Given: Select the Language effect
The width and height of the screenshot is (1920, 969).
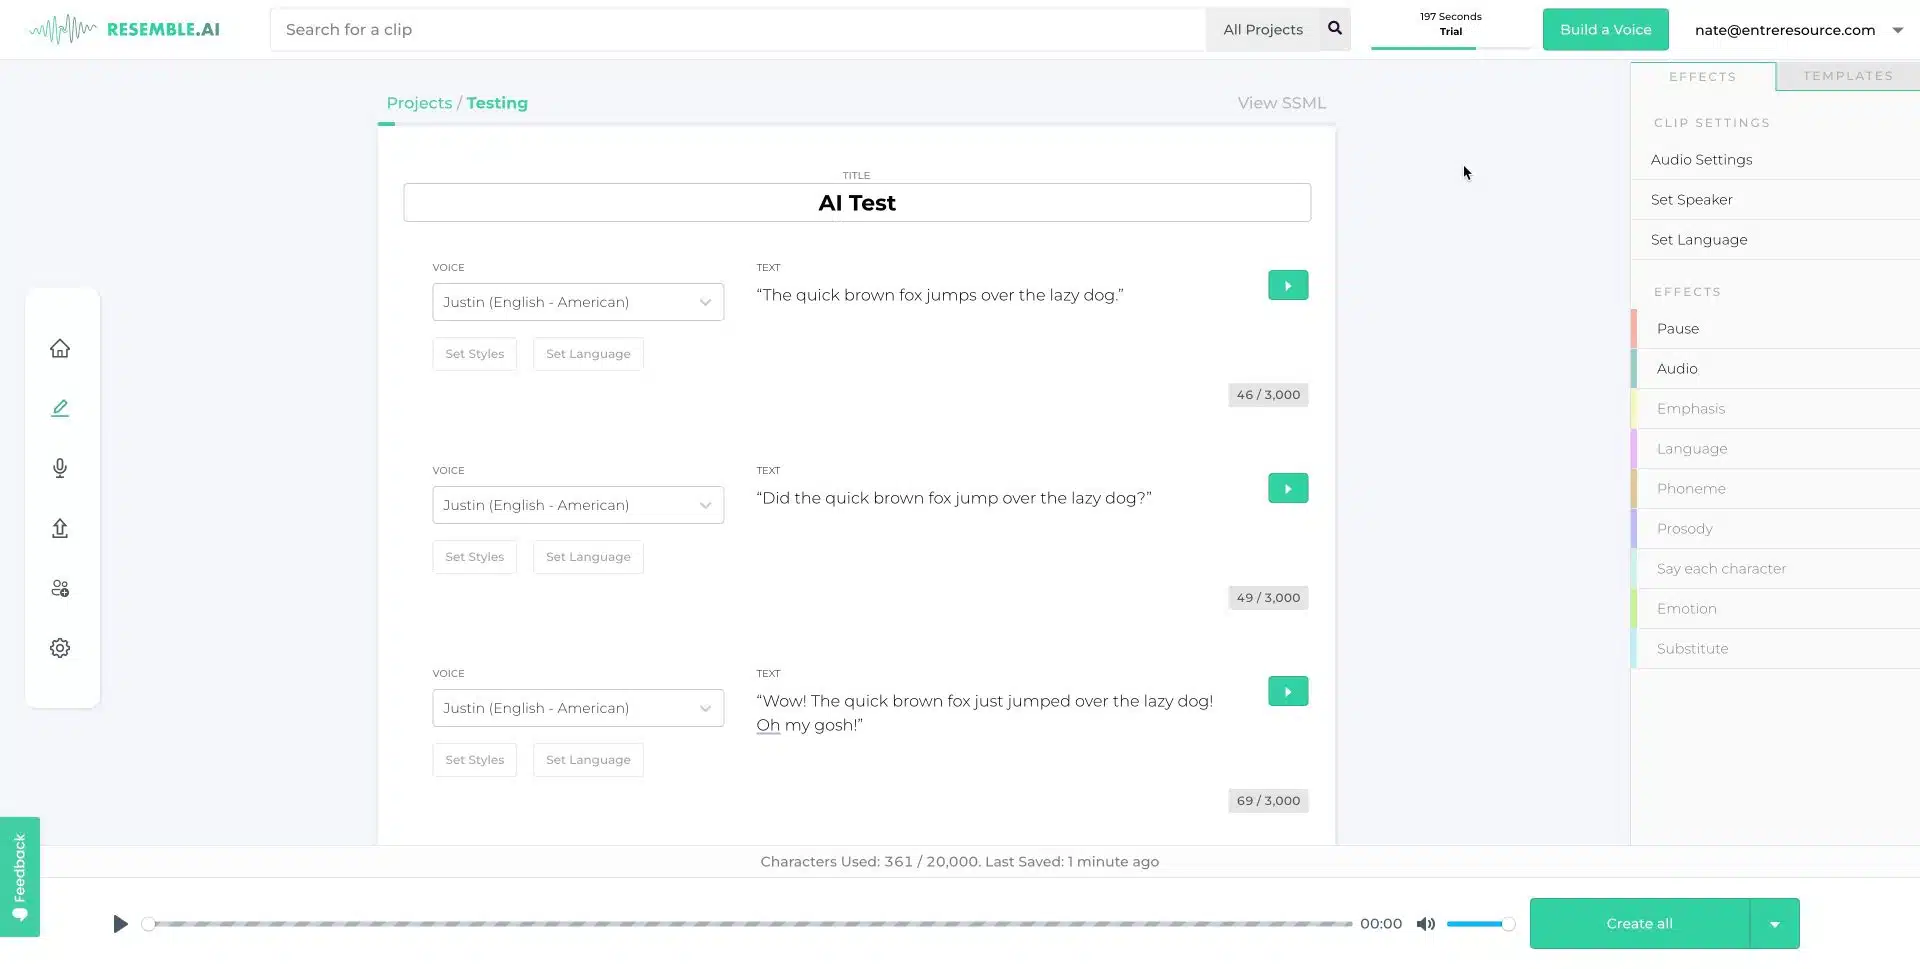Looking at the screenshot, I should pyautogui.click(x=1775, y=449).
